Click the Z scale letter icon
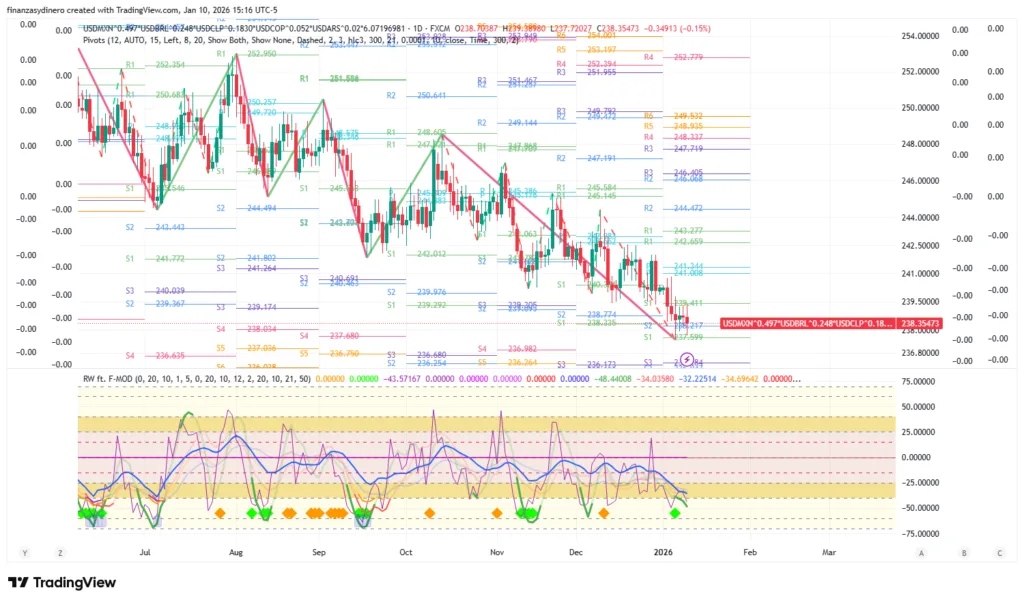 click(x=60, y=552)
